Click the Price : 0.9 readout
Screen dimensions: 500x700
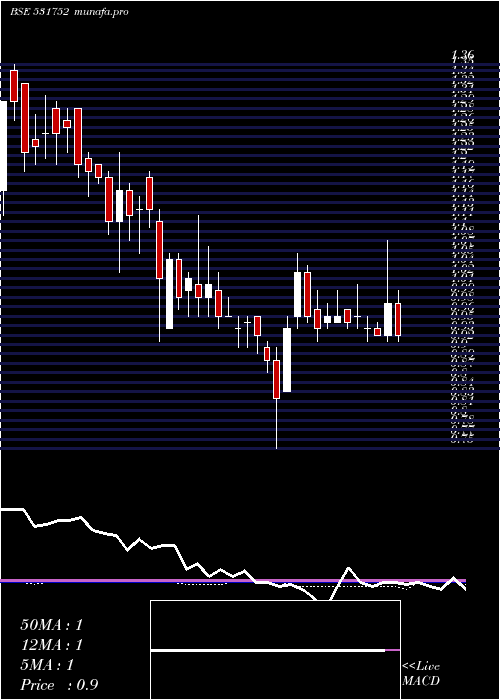(x=59, y=685)
